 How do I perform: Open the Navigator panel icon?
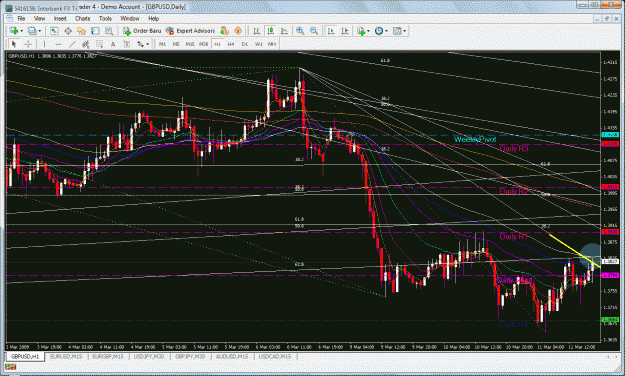(x=82, y=31)
